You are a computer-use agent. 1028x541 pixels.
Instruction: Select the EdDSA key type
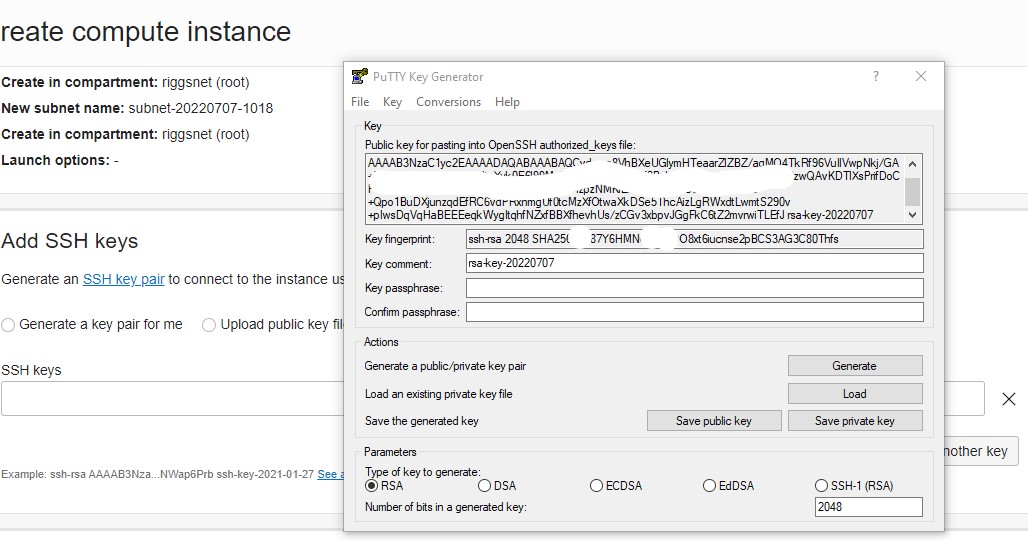[728, 486]
